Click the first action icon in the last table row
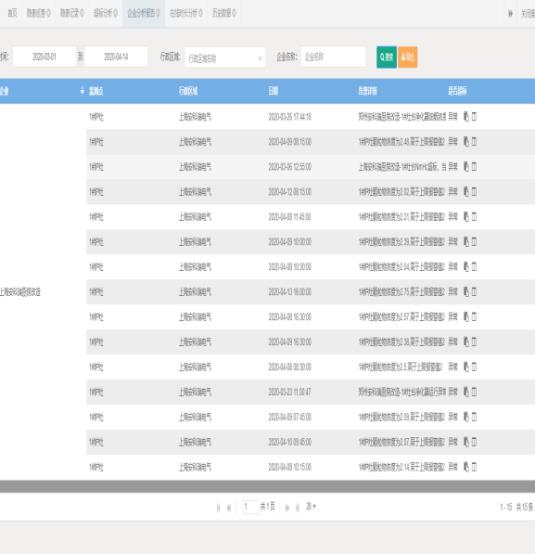The width and height of the screenshot is (535, 554). pos(466,467)
